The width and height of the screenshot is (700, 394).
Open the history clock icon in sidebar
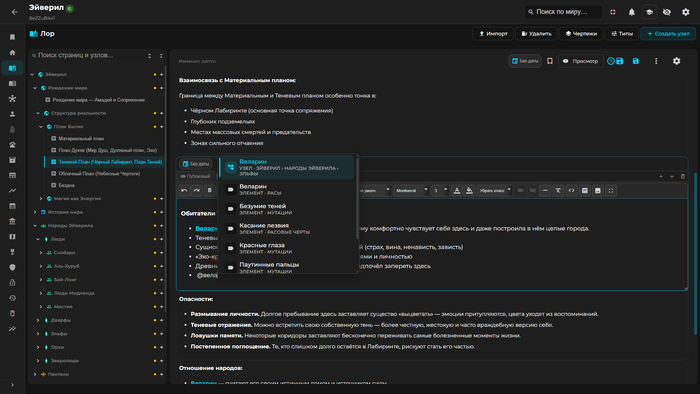[x=12, y=298]
